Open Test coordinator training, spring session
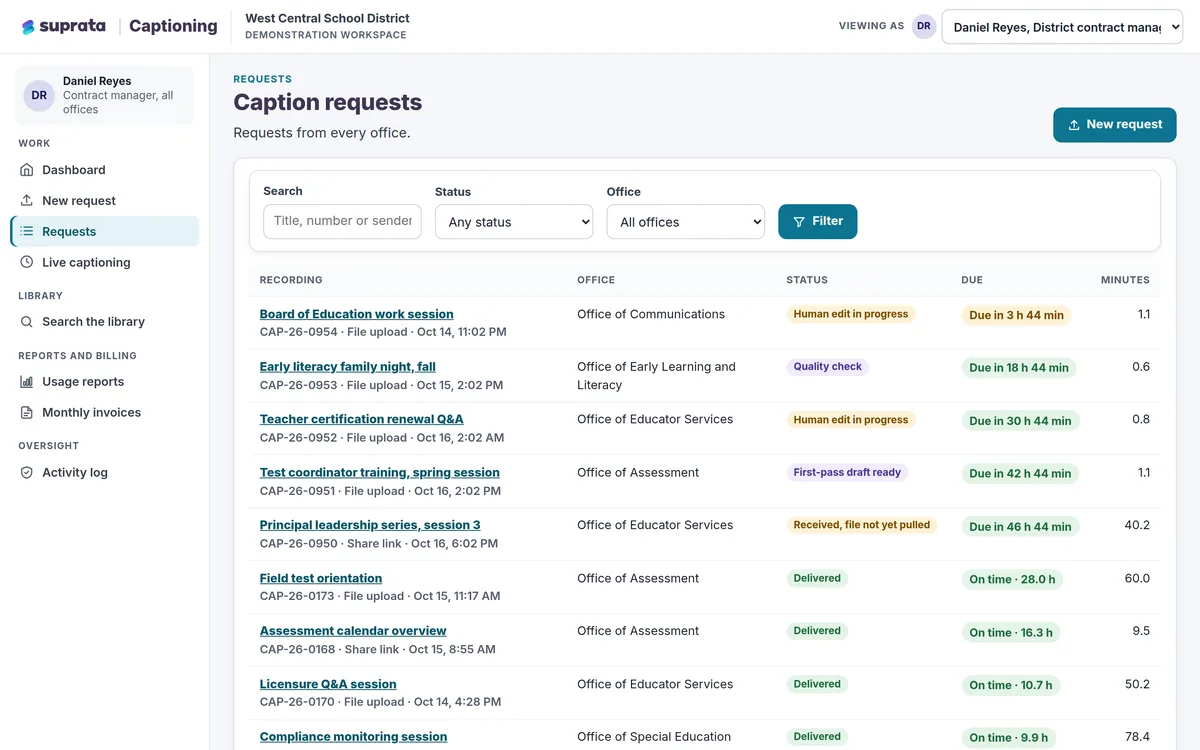Image resolution: width=1200 pixels, height=750 pixels. tap(379, 472)
